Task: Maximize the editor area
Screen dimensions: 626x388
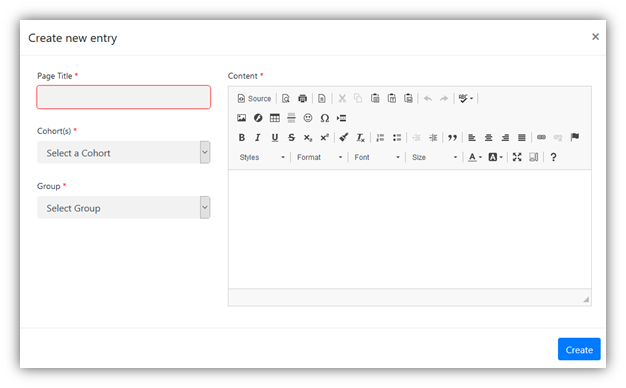Action: click(517, 157)
